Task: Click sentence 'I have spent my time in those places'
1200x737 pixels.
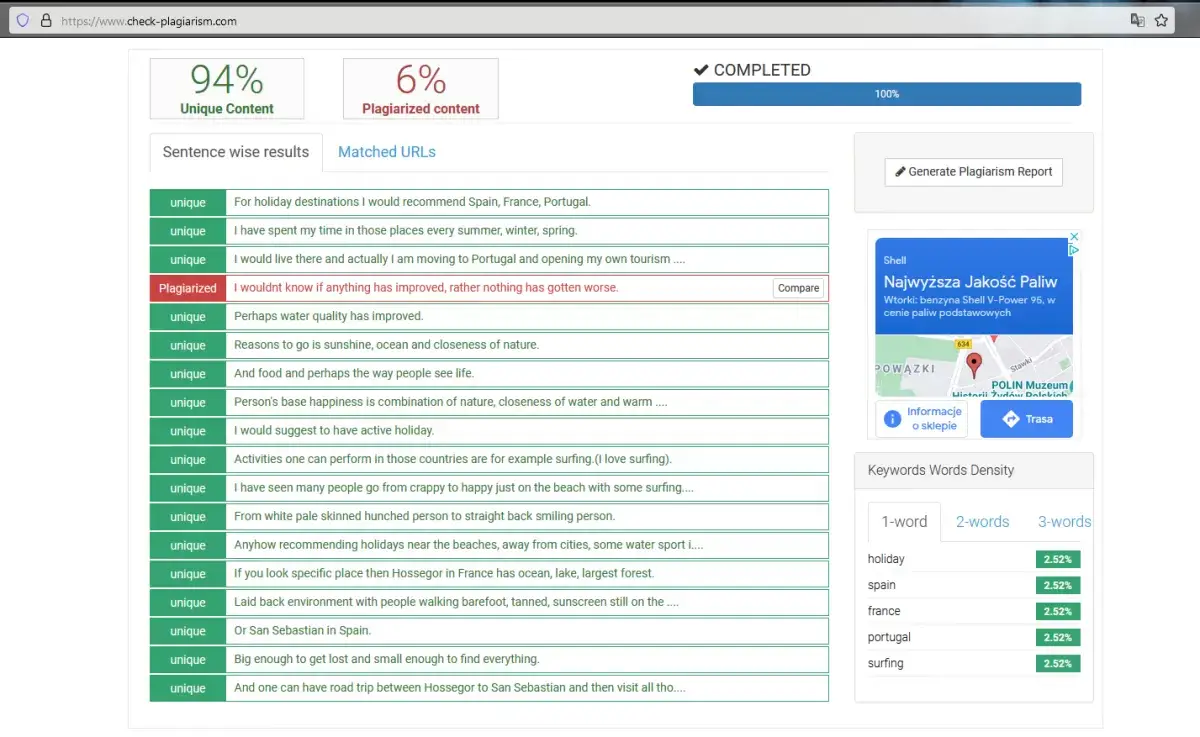Action: click(405, 231)
